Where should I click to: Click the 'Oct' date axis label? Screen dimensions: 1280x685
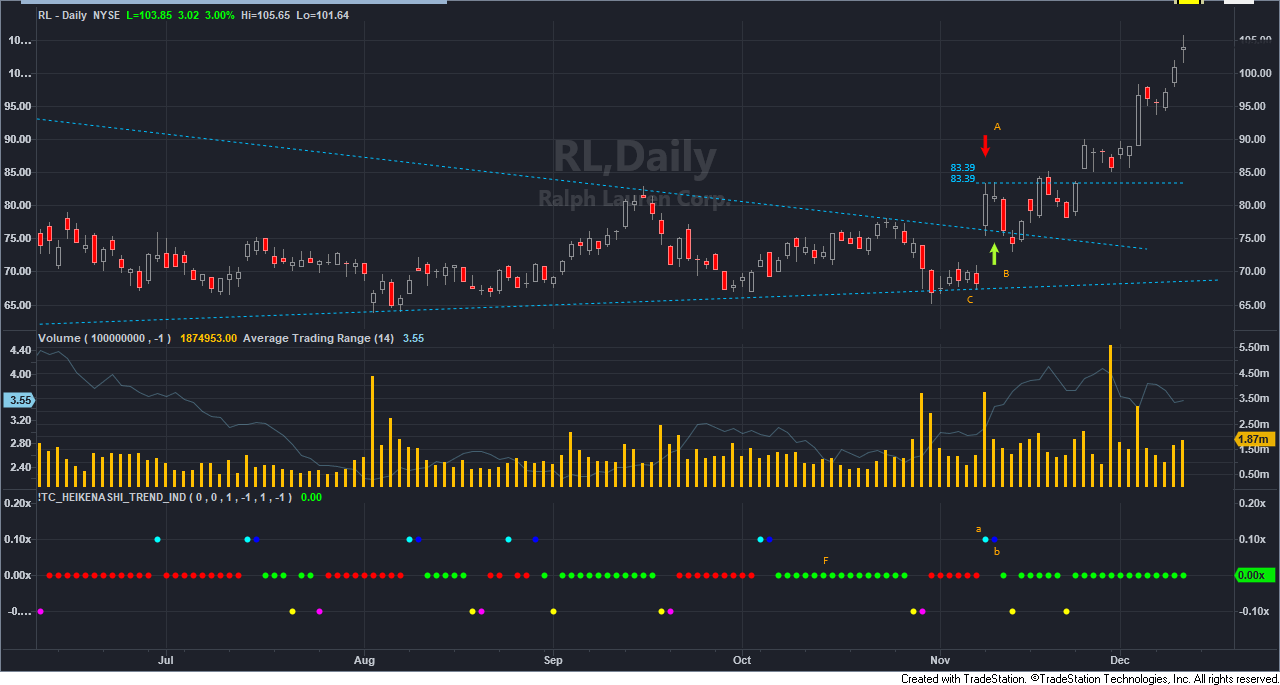tap(741, 660)
